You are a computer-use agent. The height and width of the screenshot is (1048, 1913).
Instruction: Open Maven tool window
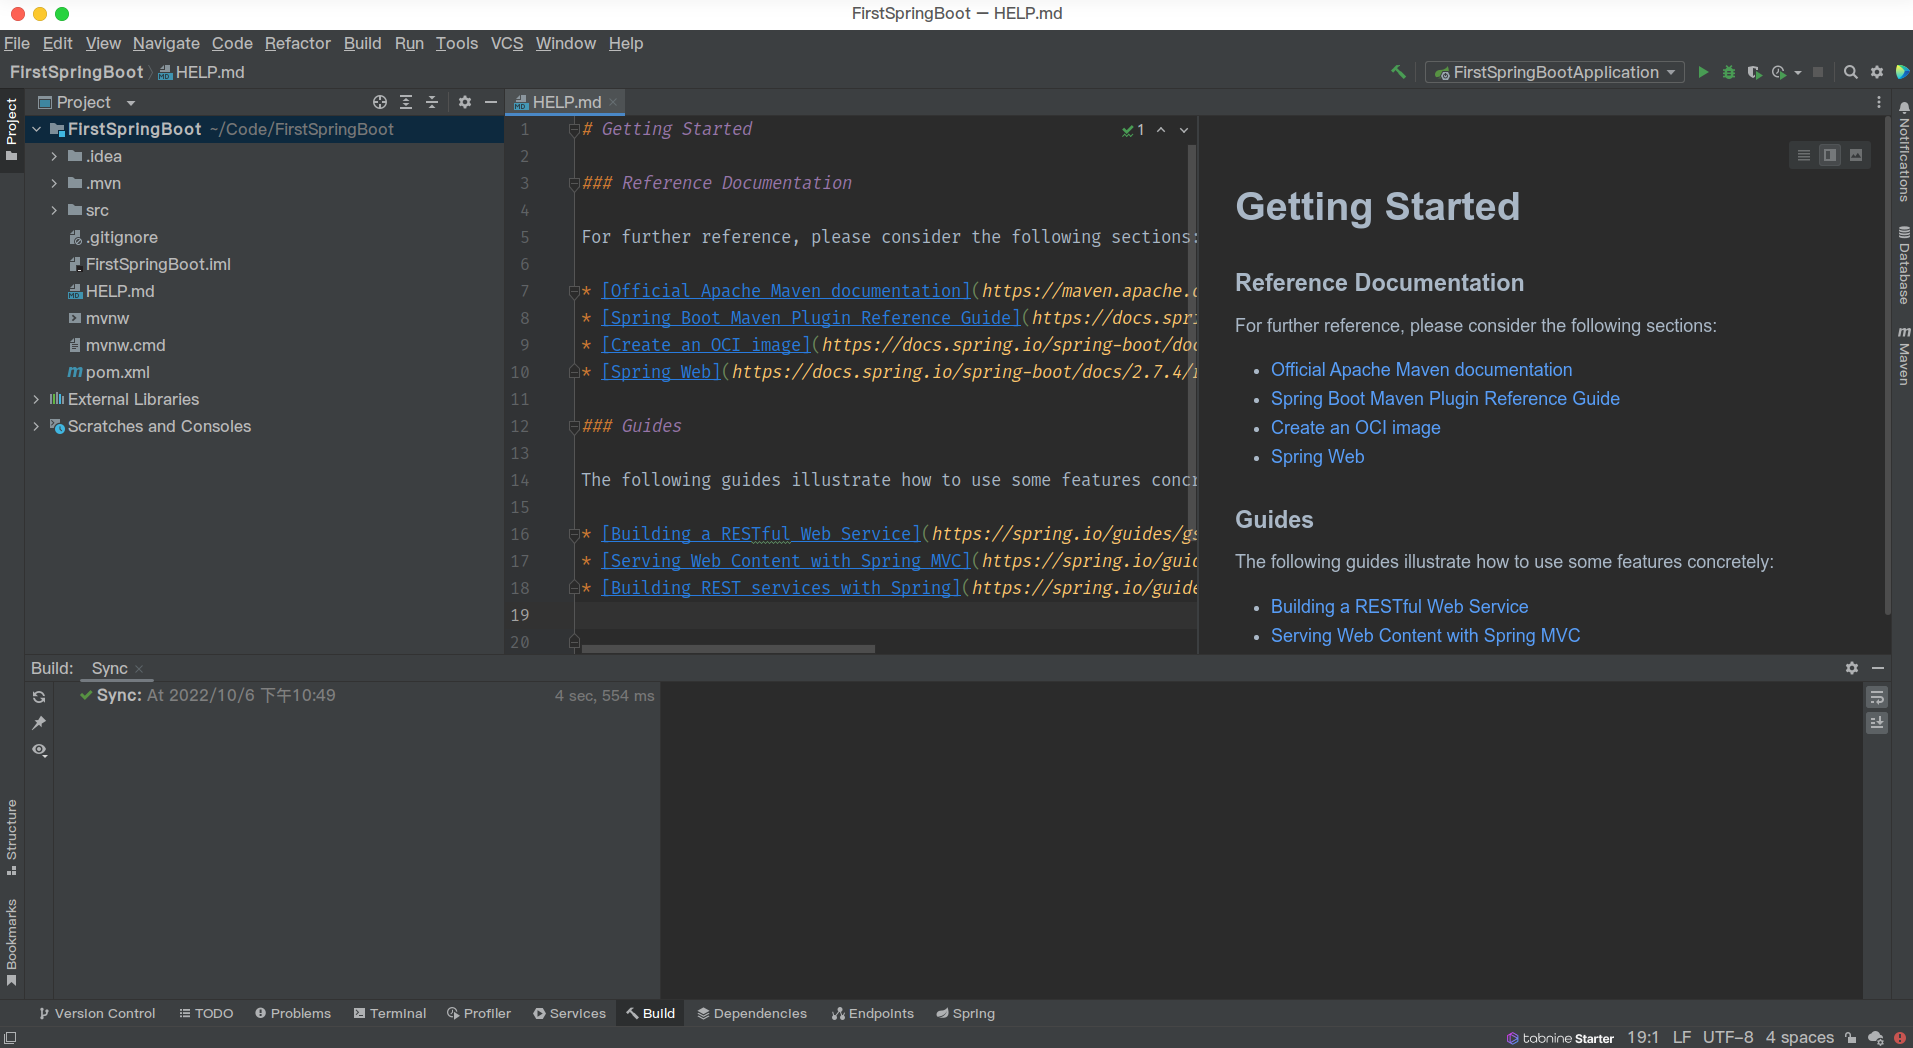1904,355
